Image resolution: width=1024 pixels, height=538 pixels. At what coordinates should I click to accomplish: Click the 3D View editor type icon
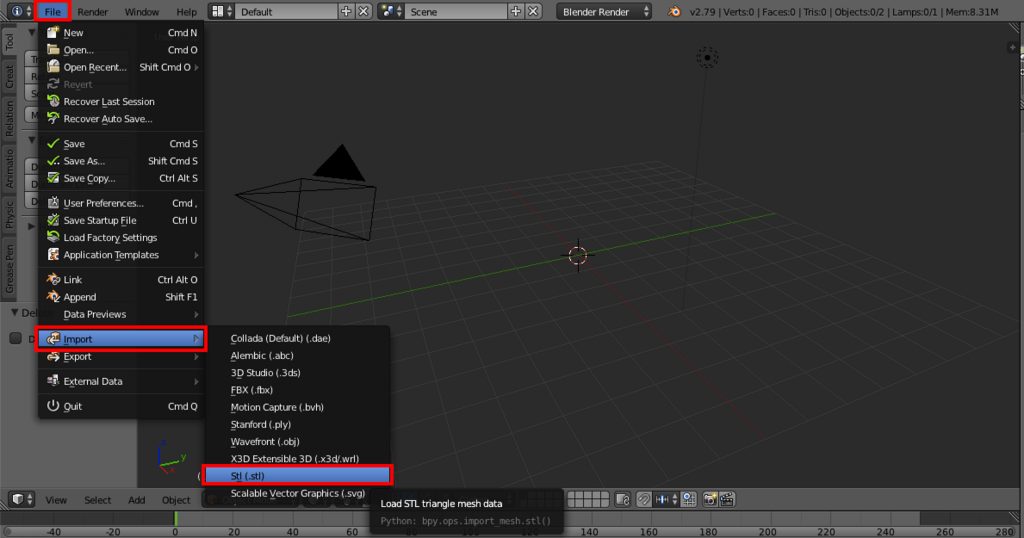click(x=22, y=499)
